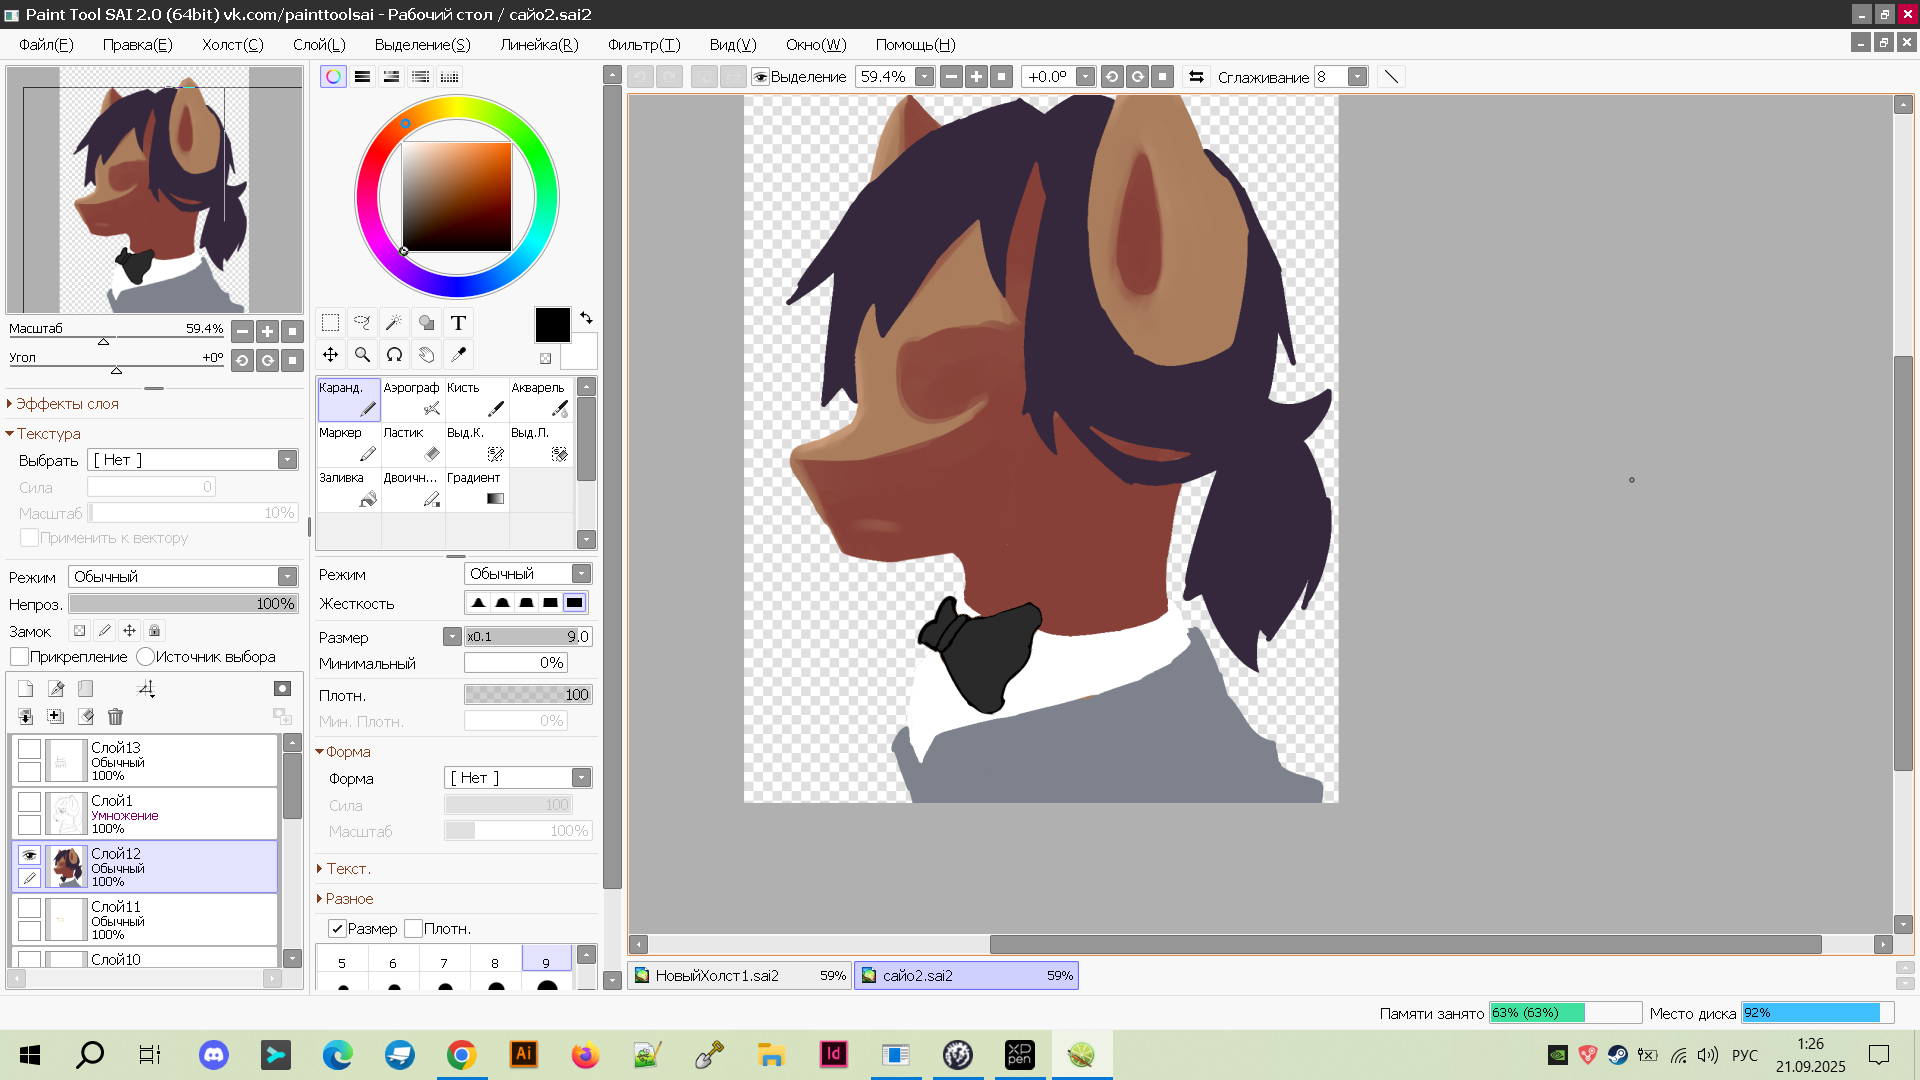Click the black foreground color swatch

[552, 325]
